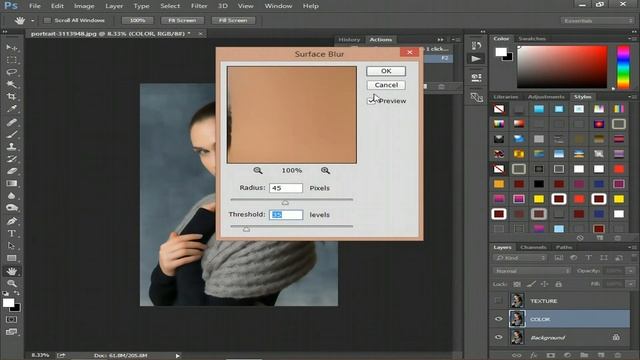Open layer blend mode Normal dropdown
The width and height of the screenshot is (640, 360).
point(532,271)
